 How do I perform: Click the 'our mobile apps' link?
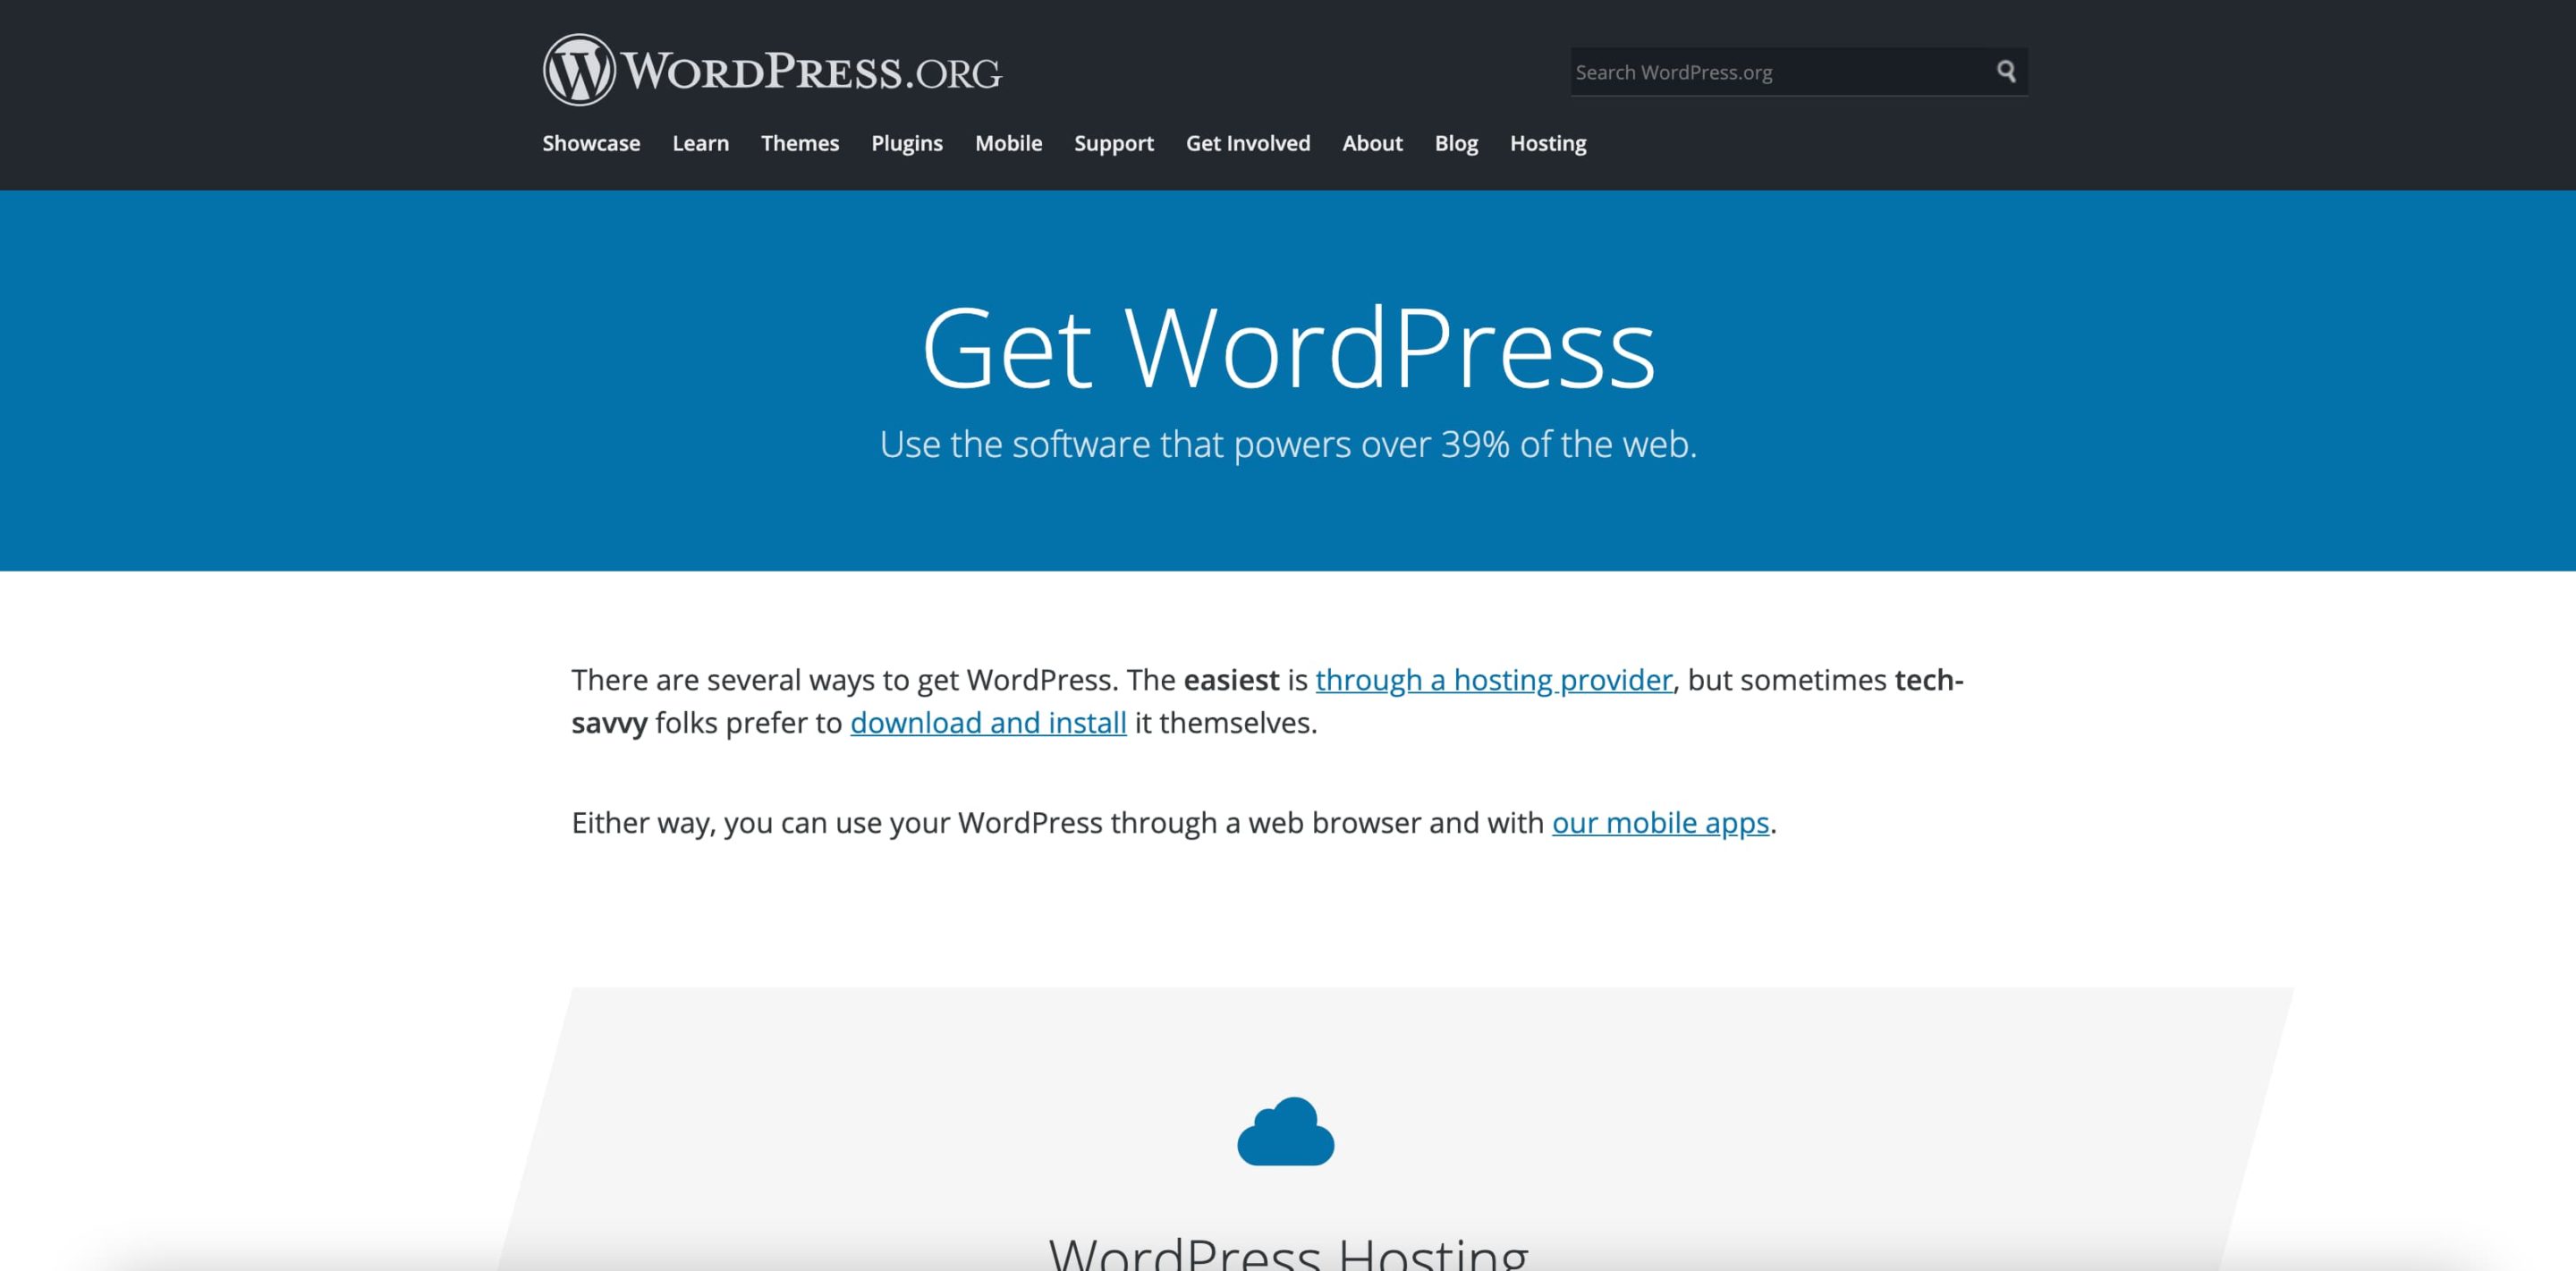(1657, 821)
